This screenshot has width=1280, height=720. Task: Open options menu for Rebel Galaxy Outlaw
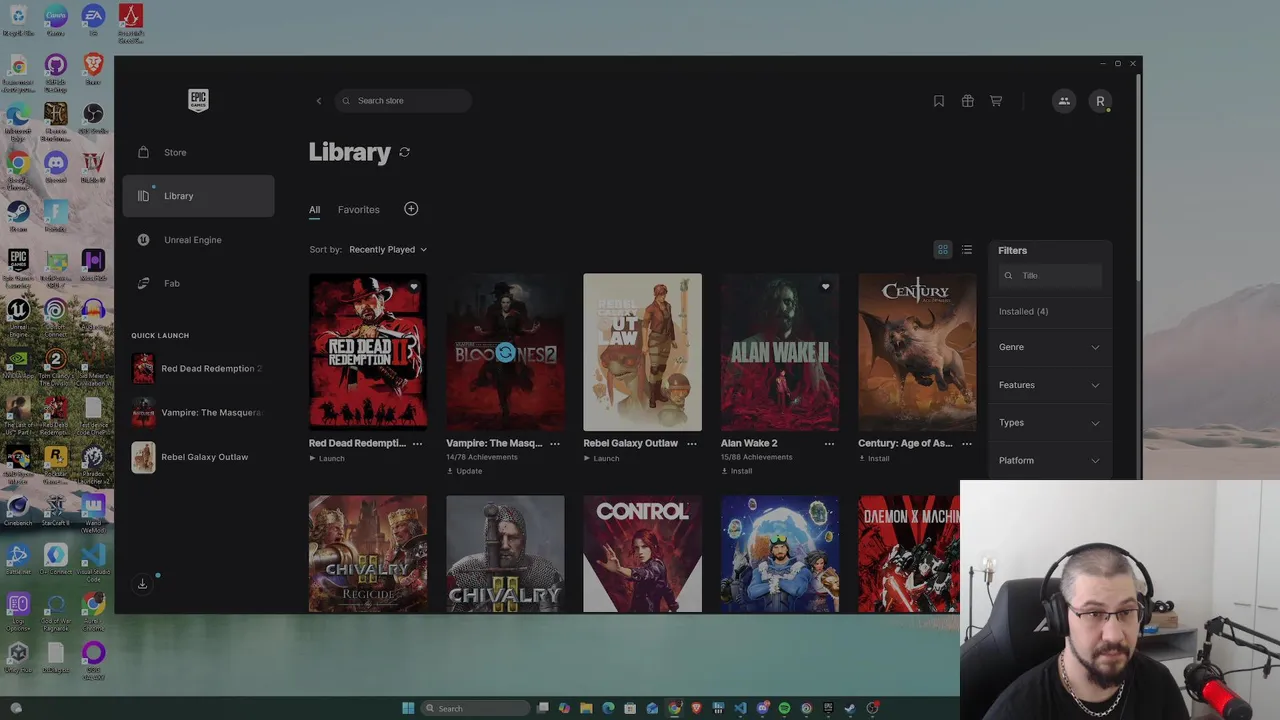(692, 443)
